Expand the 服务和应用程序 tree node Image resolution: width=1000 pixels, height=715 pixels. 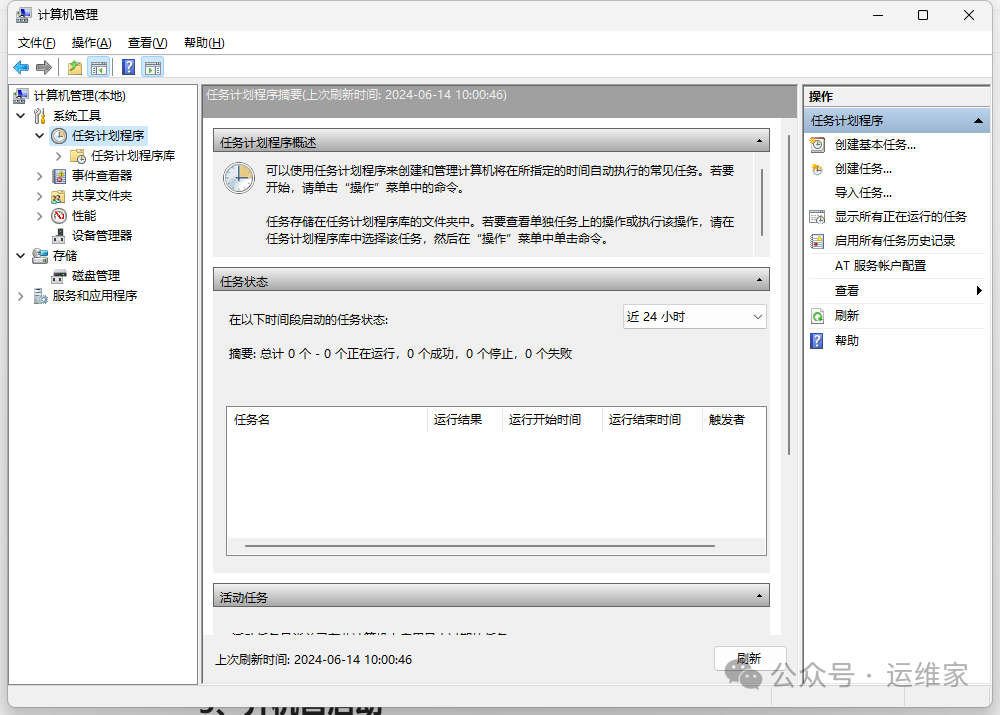[x=20, y=296]
